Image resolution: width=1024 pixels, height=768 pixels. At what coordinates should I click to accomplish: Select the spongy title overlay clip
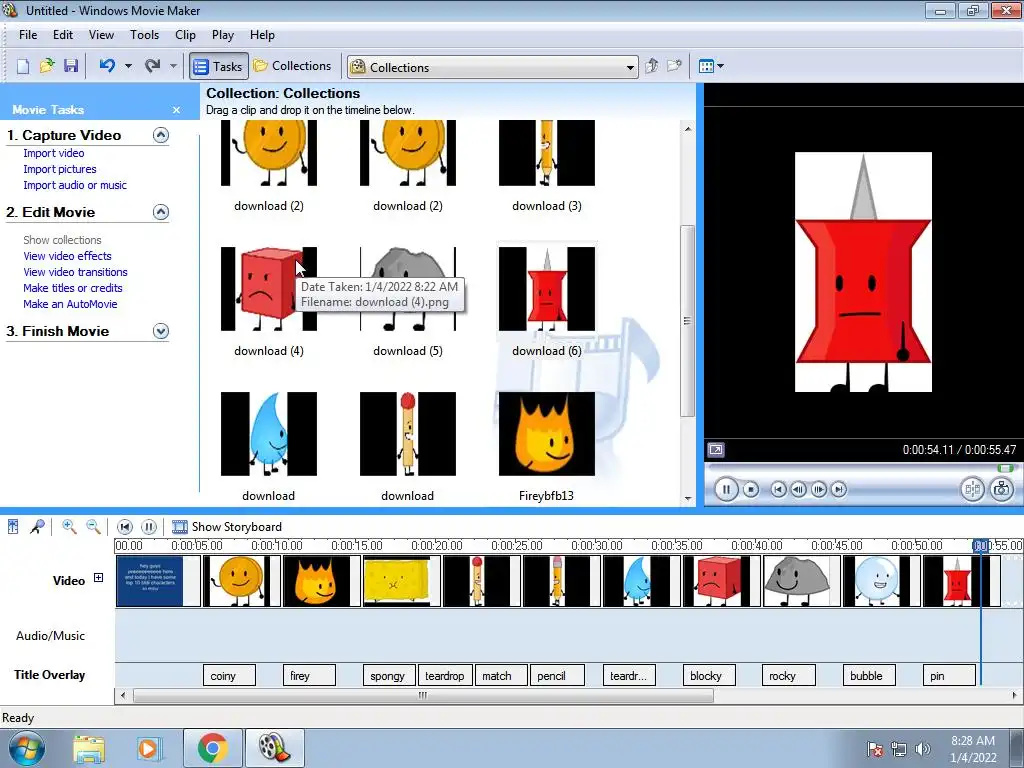pyautogui.click(x=388, y=676)
